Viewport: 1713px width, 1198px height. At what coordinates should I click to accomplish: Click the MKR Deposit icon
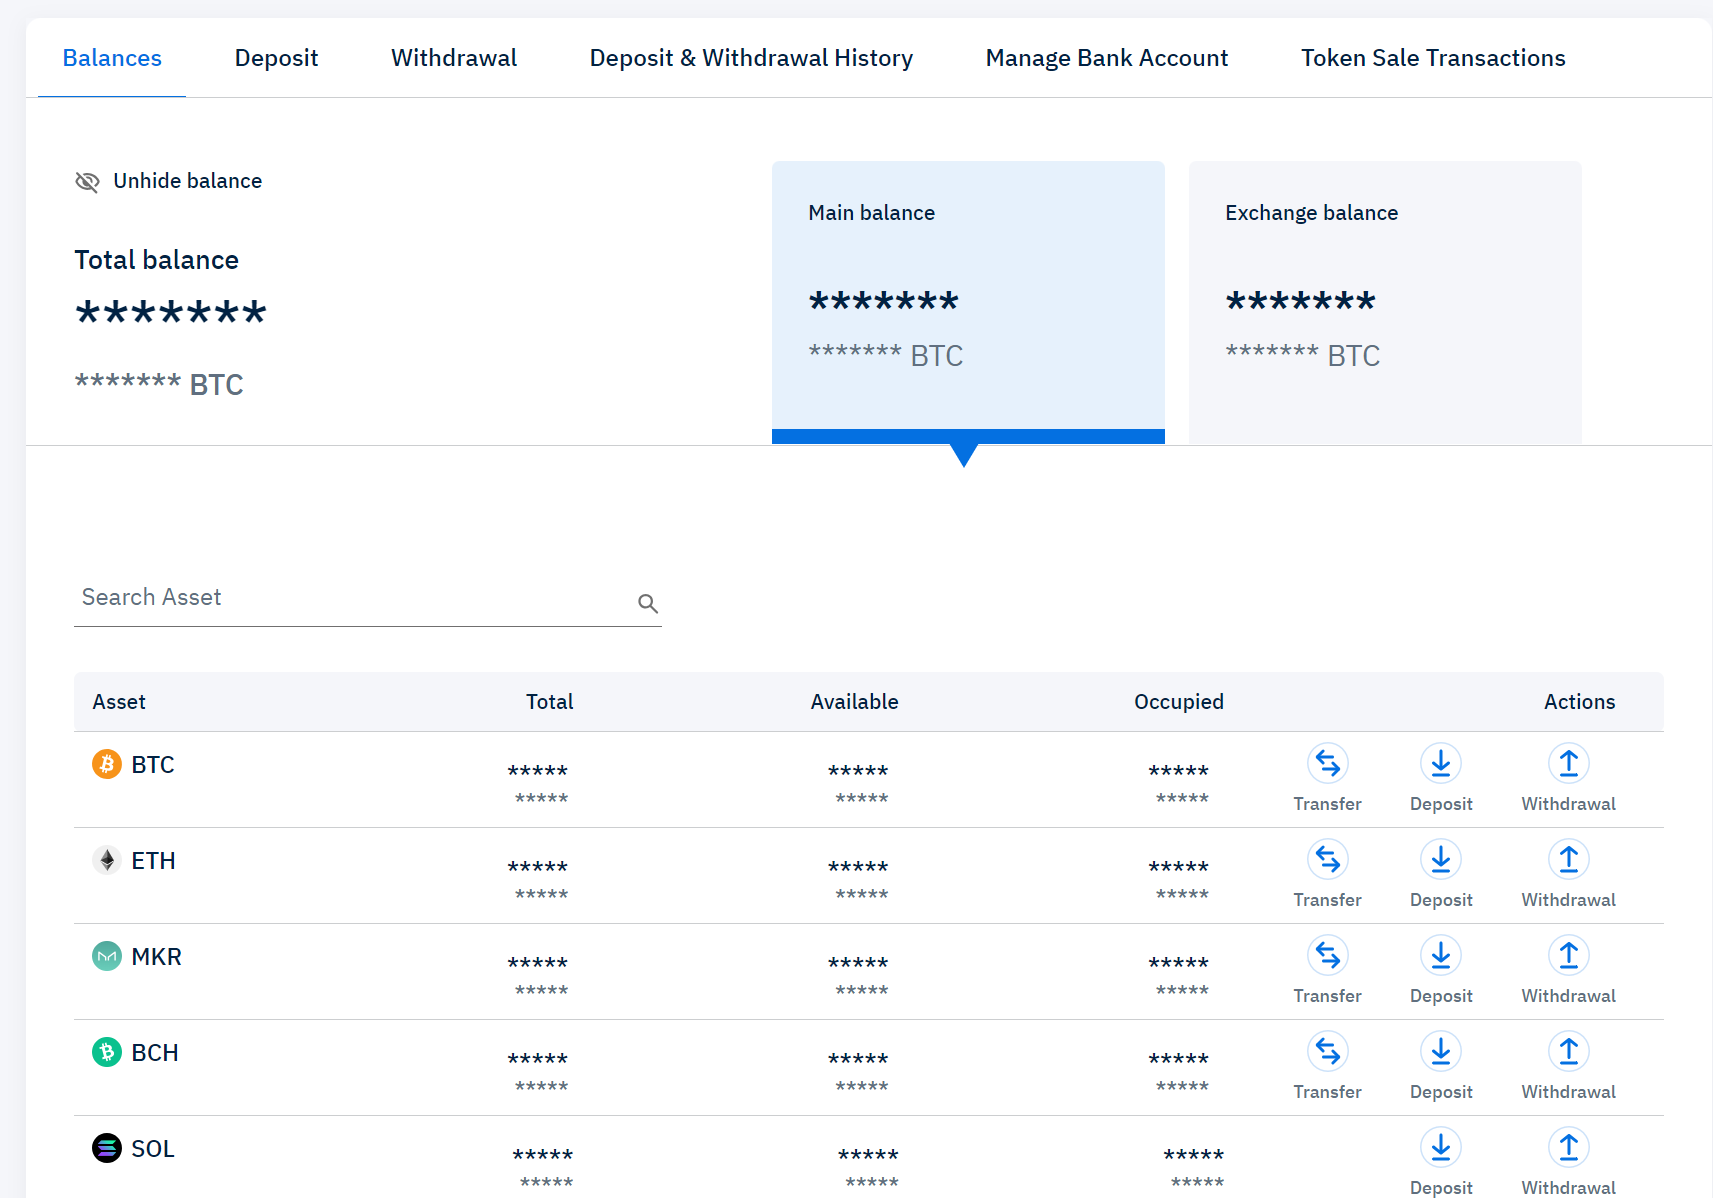(x=1440, y=956)
